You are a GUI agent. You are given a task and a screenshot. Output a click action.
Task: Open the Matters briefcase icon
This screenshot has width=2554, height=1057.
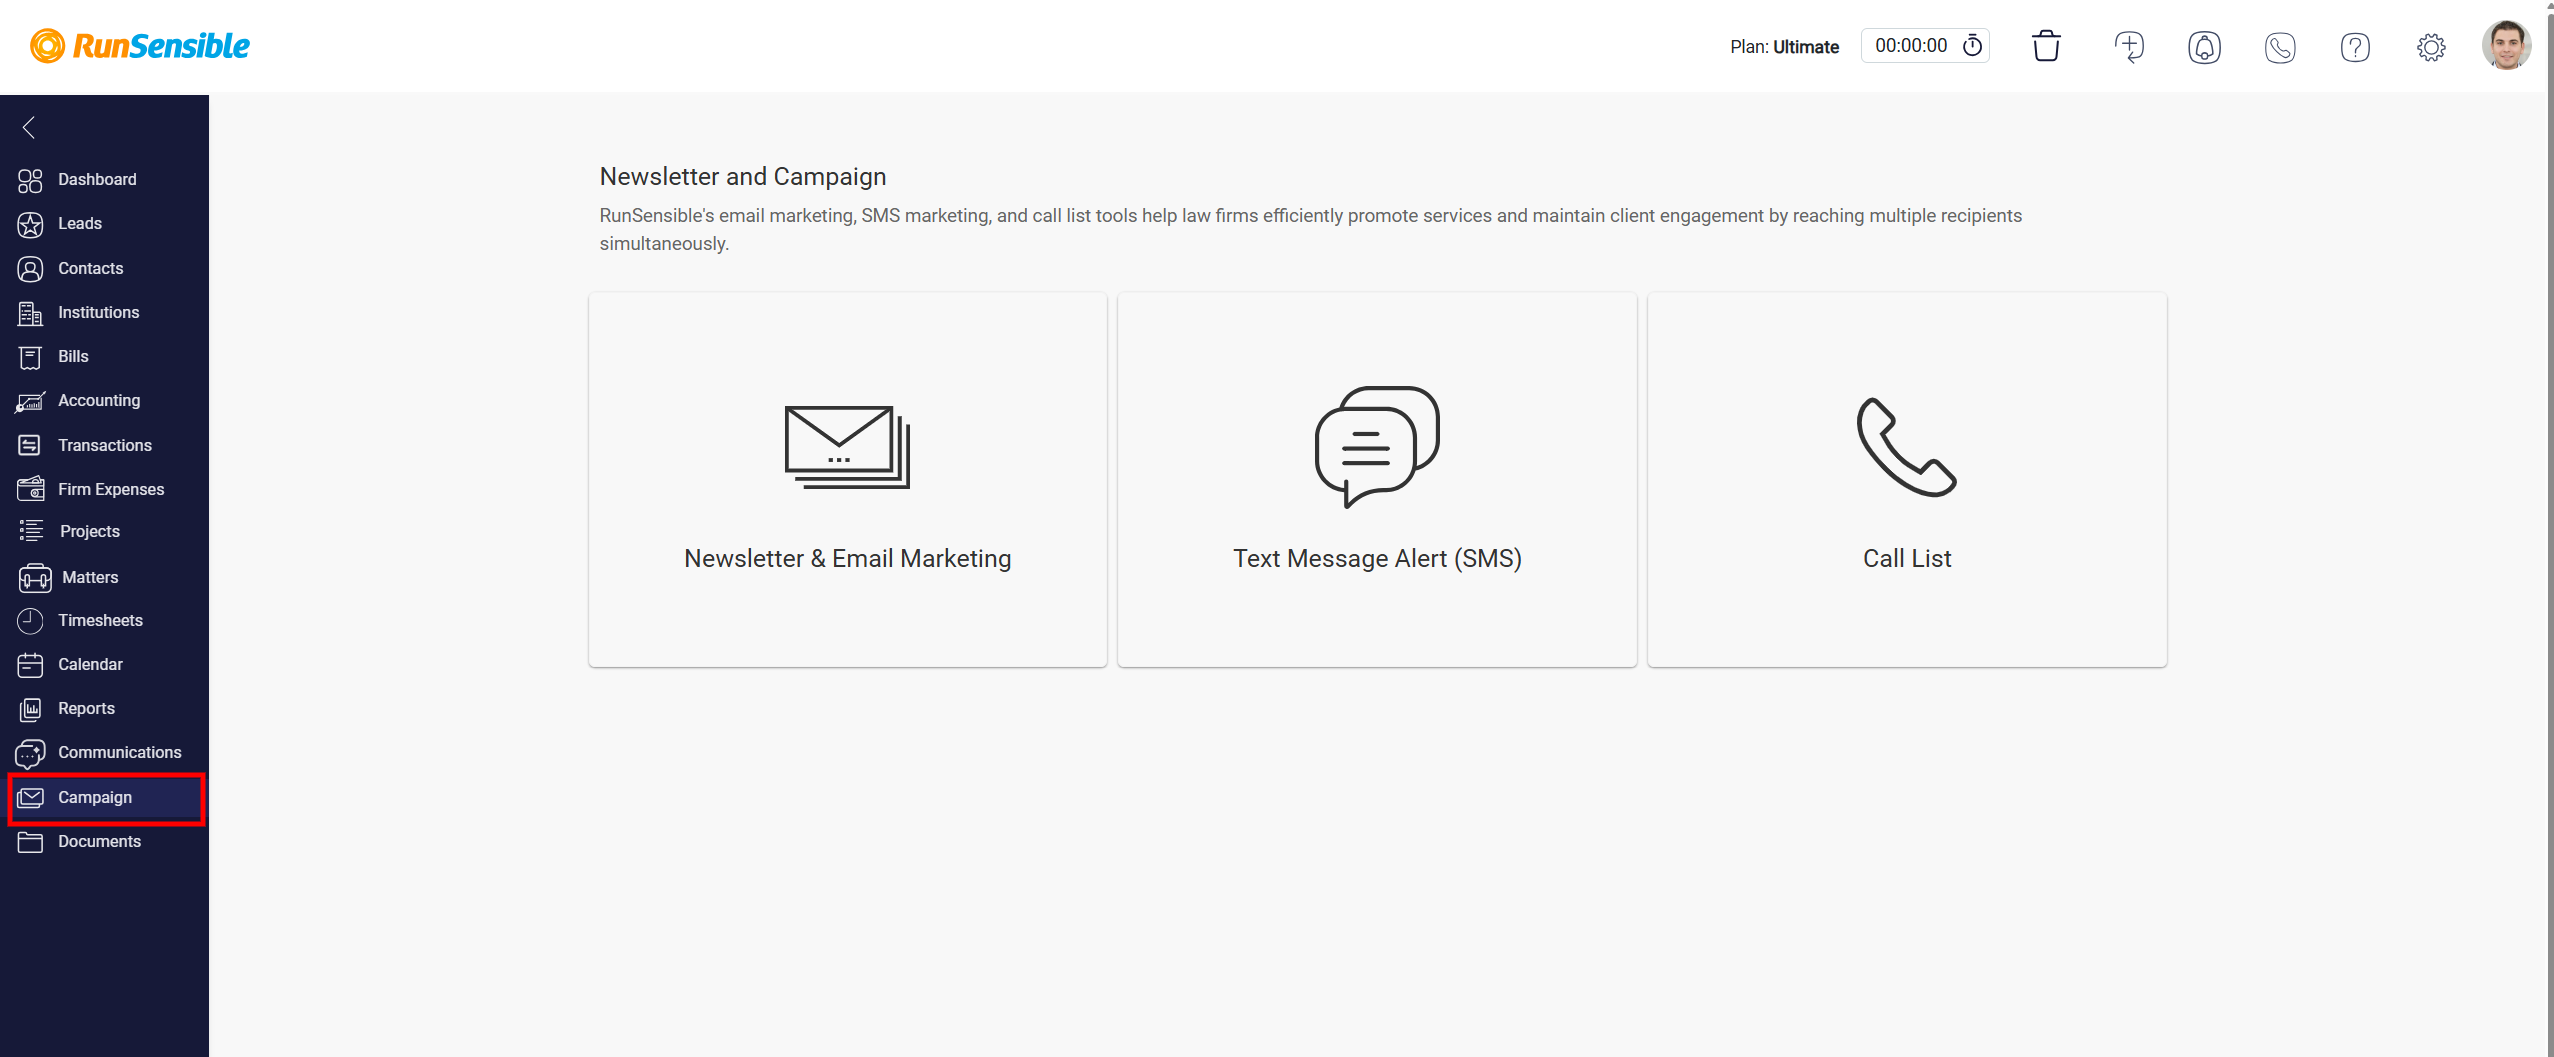tap(34, 577)
